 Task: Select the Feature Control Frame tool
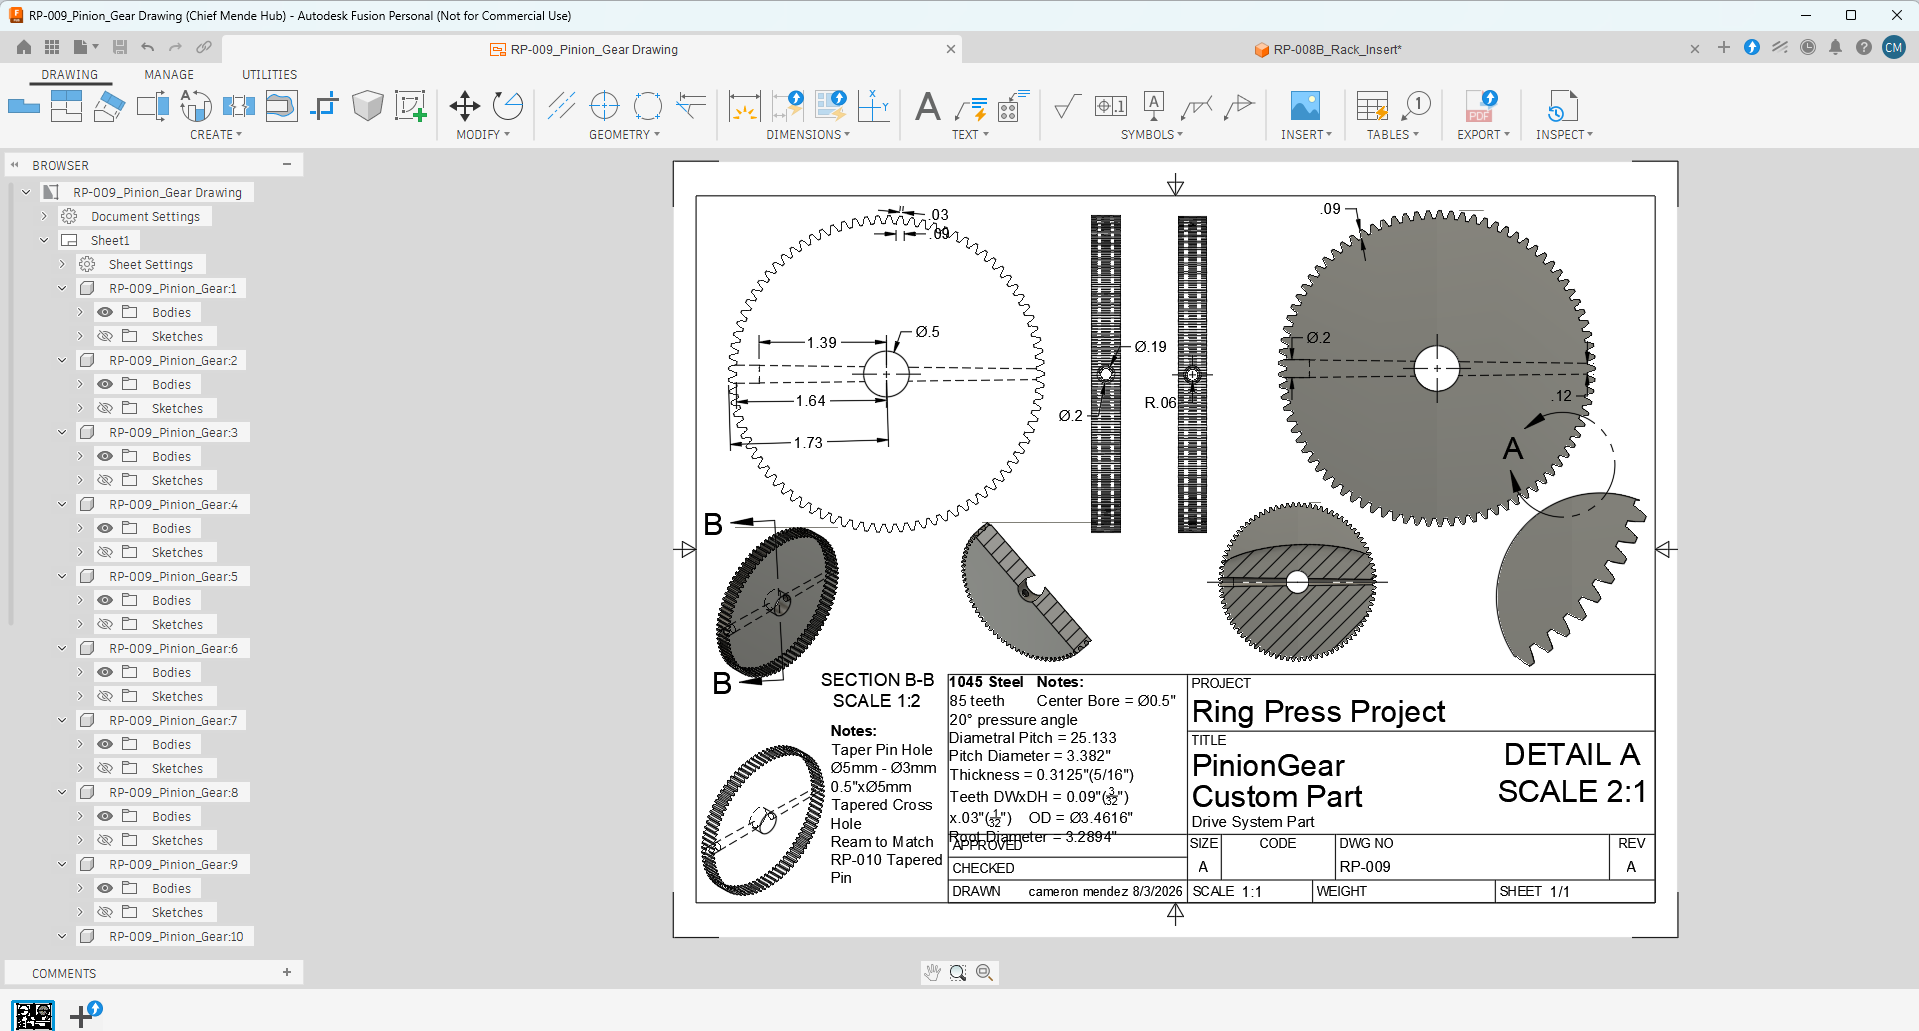coord(1111,106)
